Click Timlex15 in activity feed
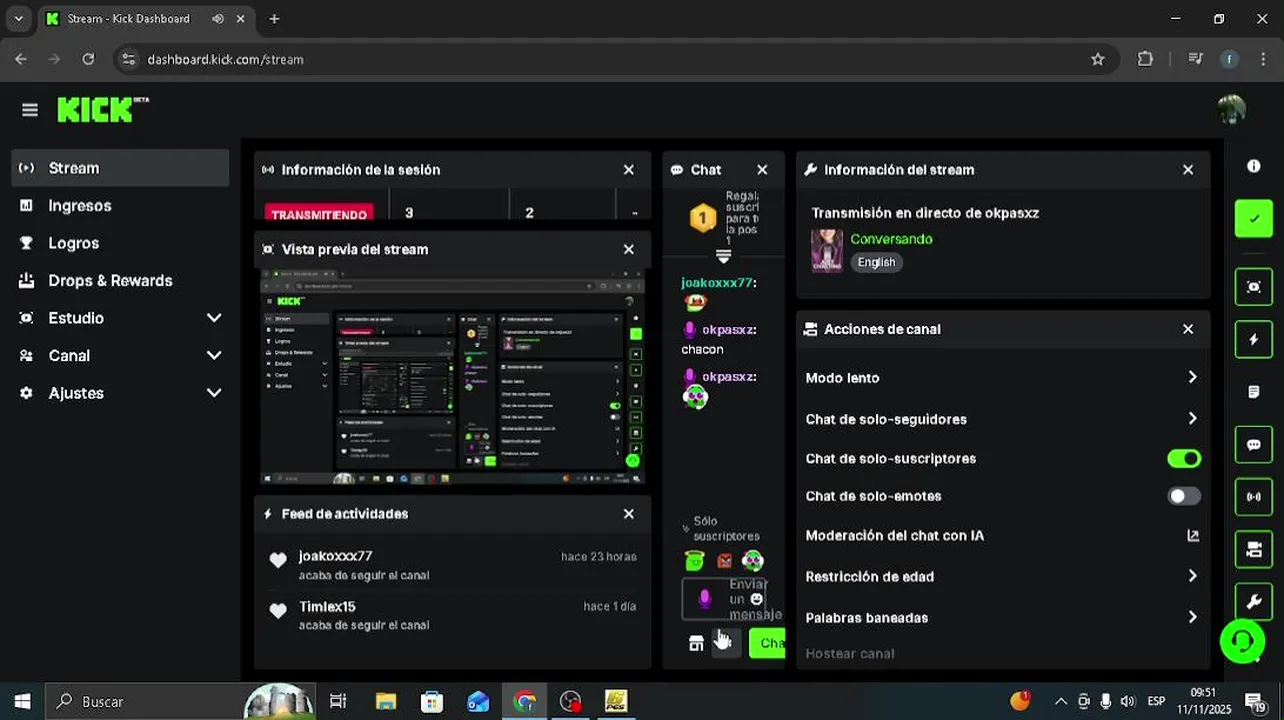Screen dimensions: 1284x720 pyautogui.click(x=327, y=607)
